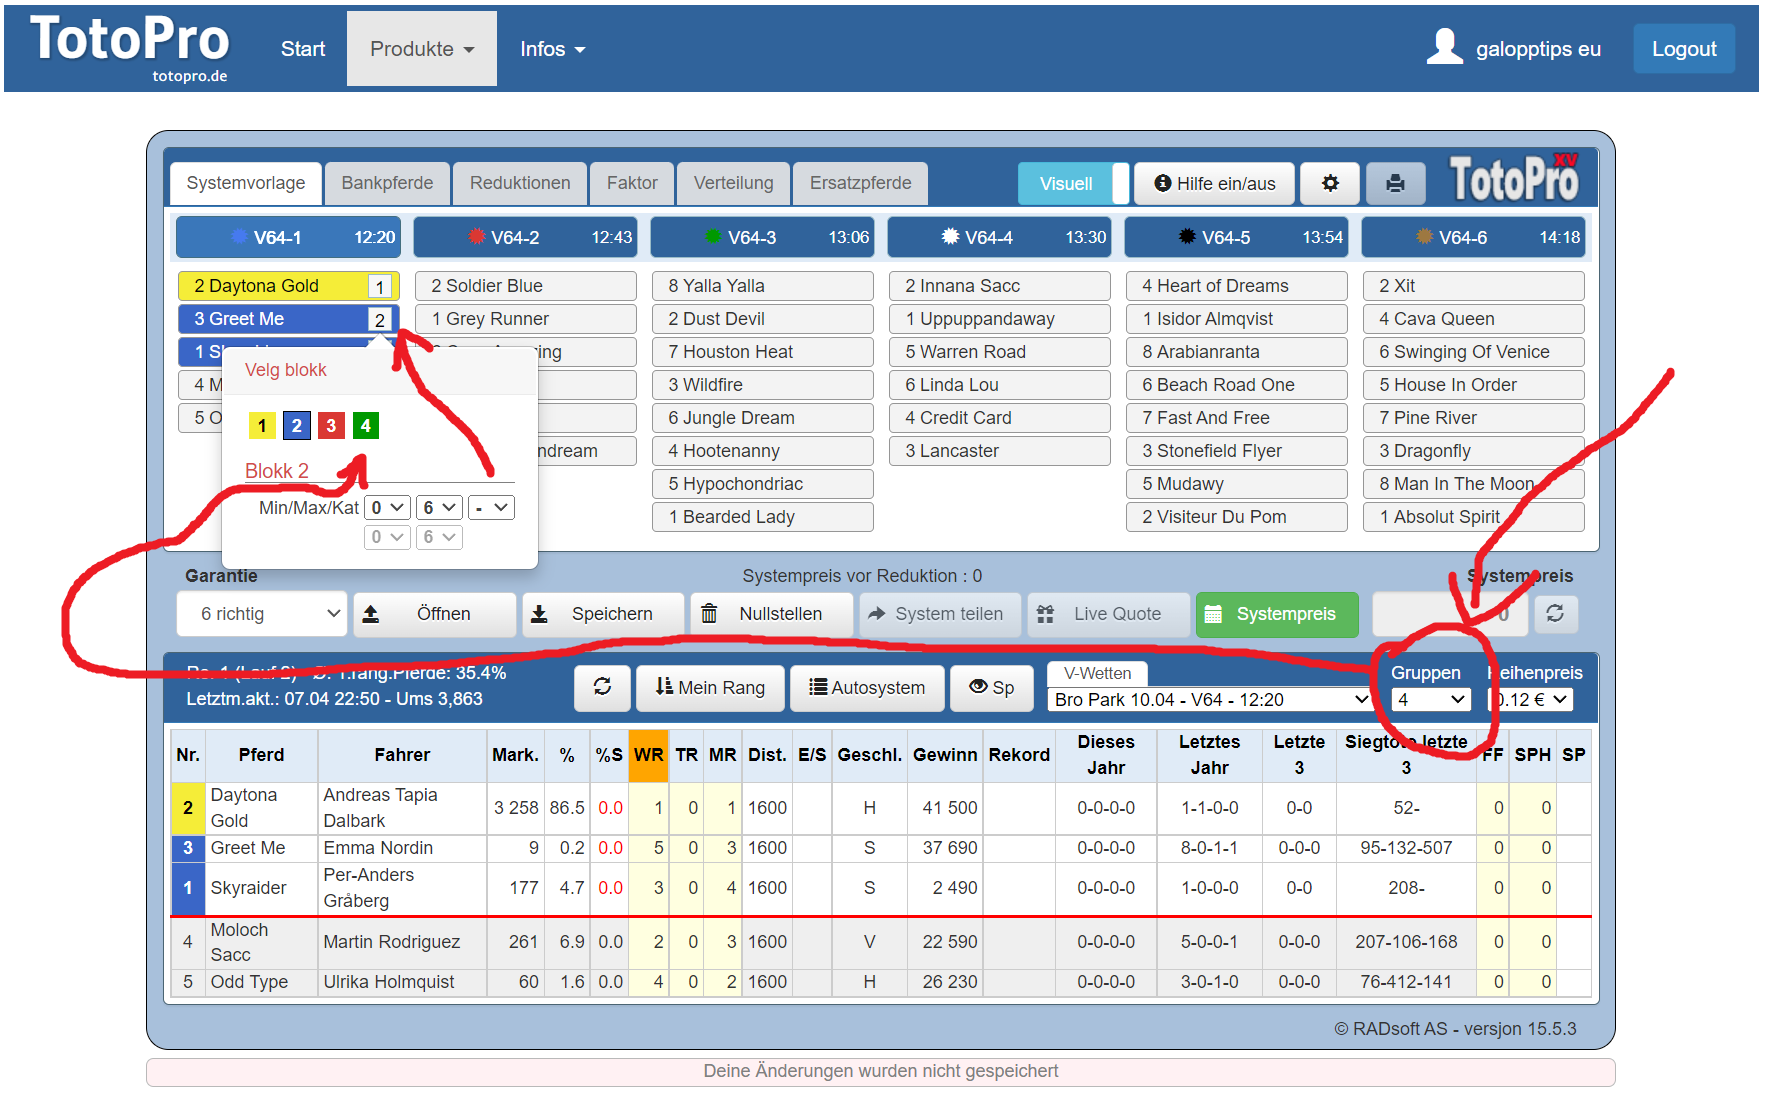The height and width of the screenshot is (1100, 1776).
Task: Print the system with printer icon
Action: coord(1395,183)
